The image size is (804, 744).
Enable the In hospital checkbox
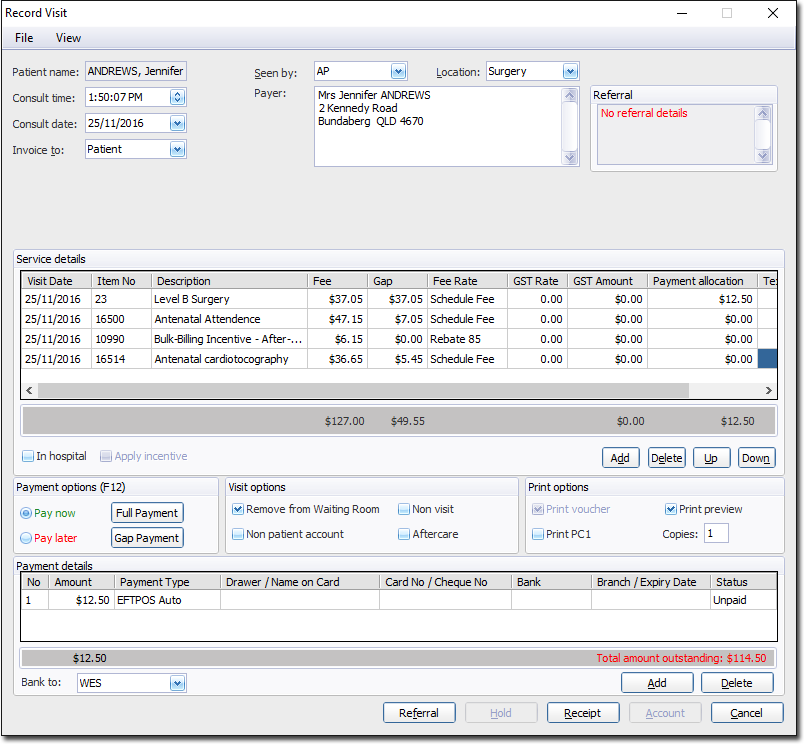pos(29,457)
